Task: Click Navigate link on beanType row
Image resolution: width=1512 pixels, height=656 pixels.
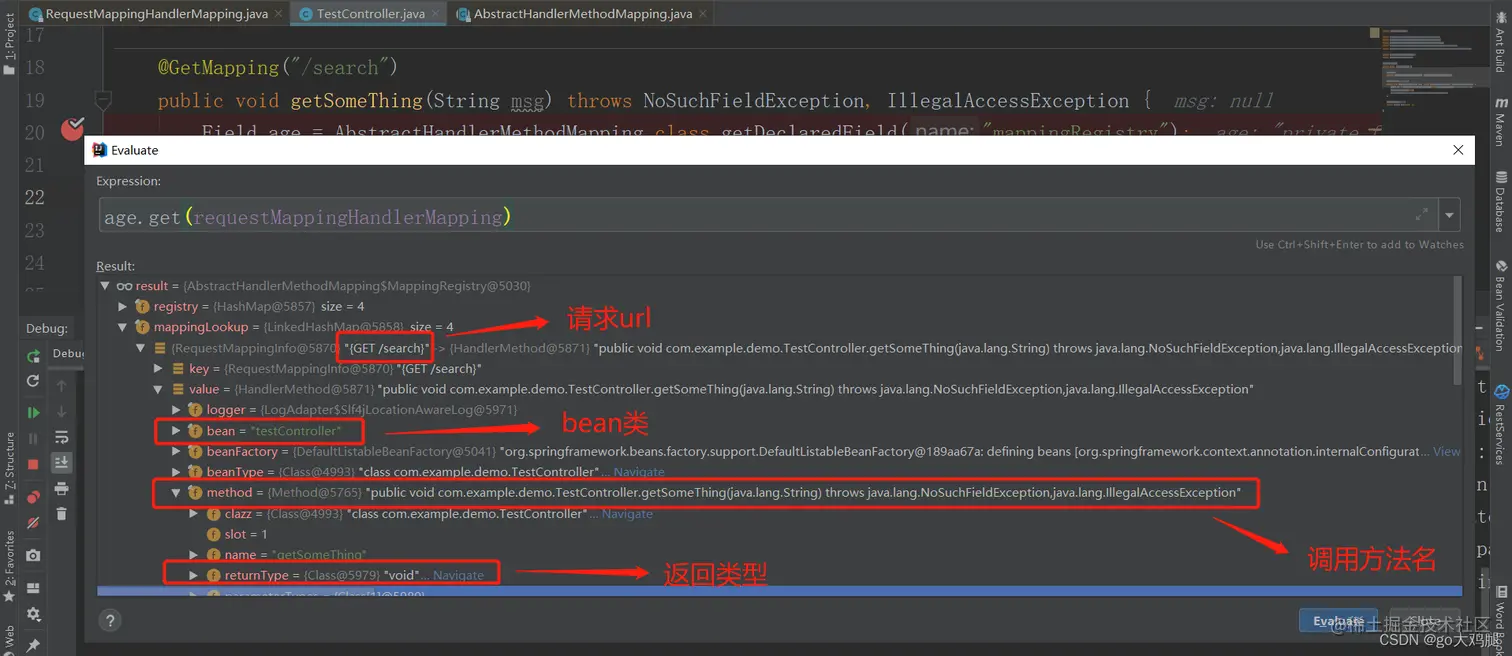Action: coord(638,472)
